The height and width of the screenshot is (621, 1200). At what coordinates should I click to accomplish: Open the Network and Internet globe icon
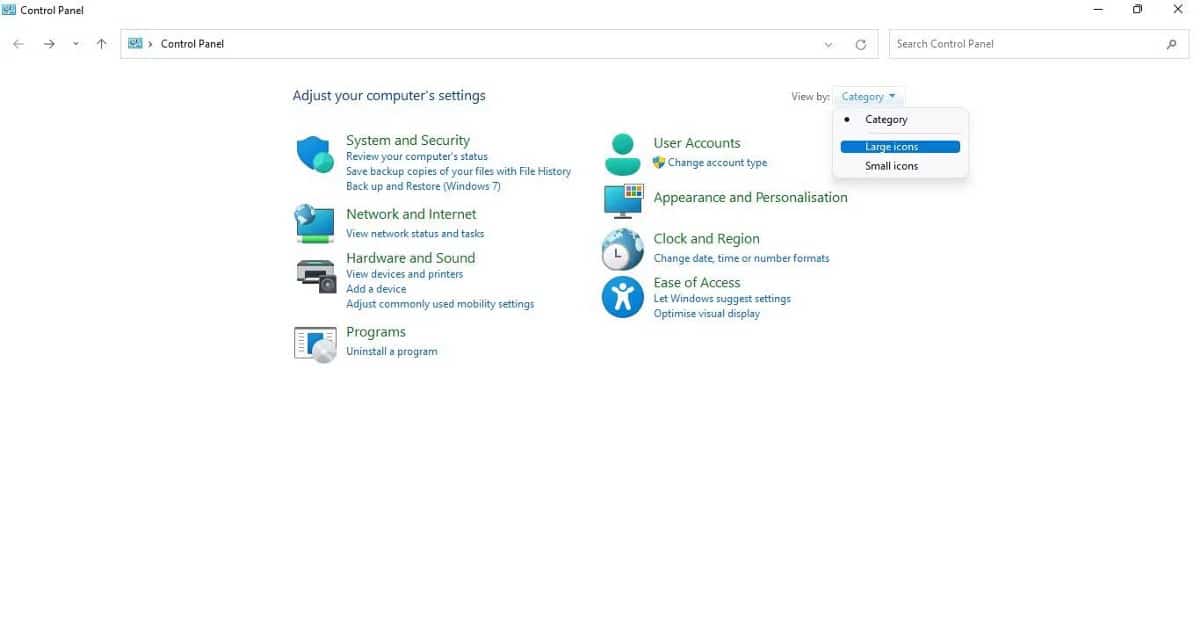point(315,223)
